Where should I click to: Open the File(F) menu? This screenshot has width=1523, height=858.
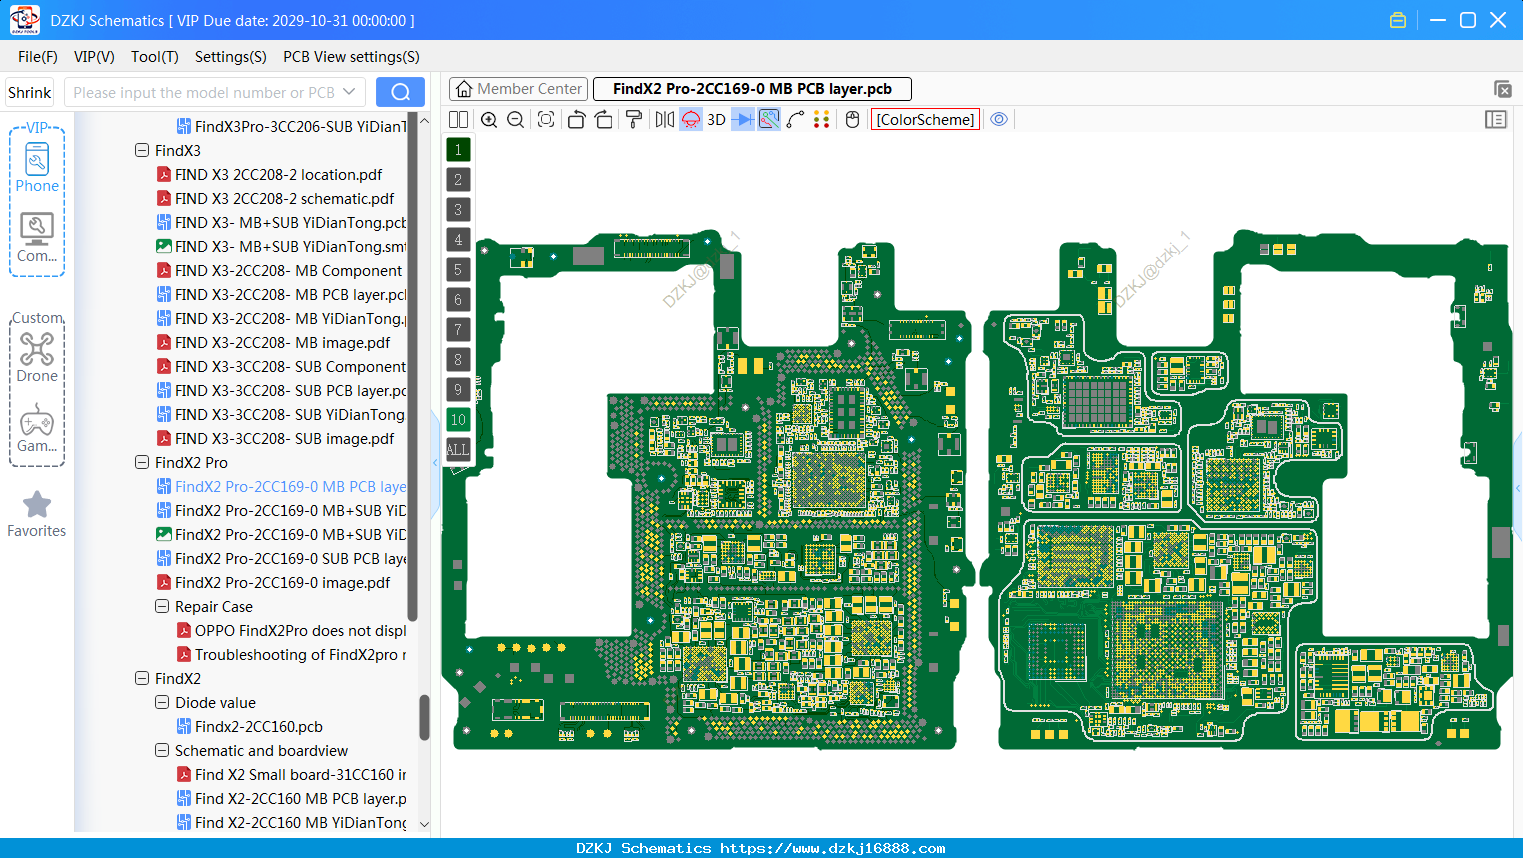point(38,57)
